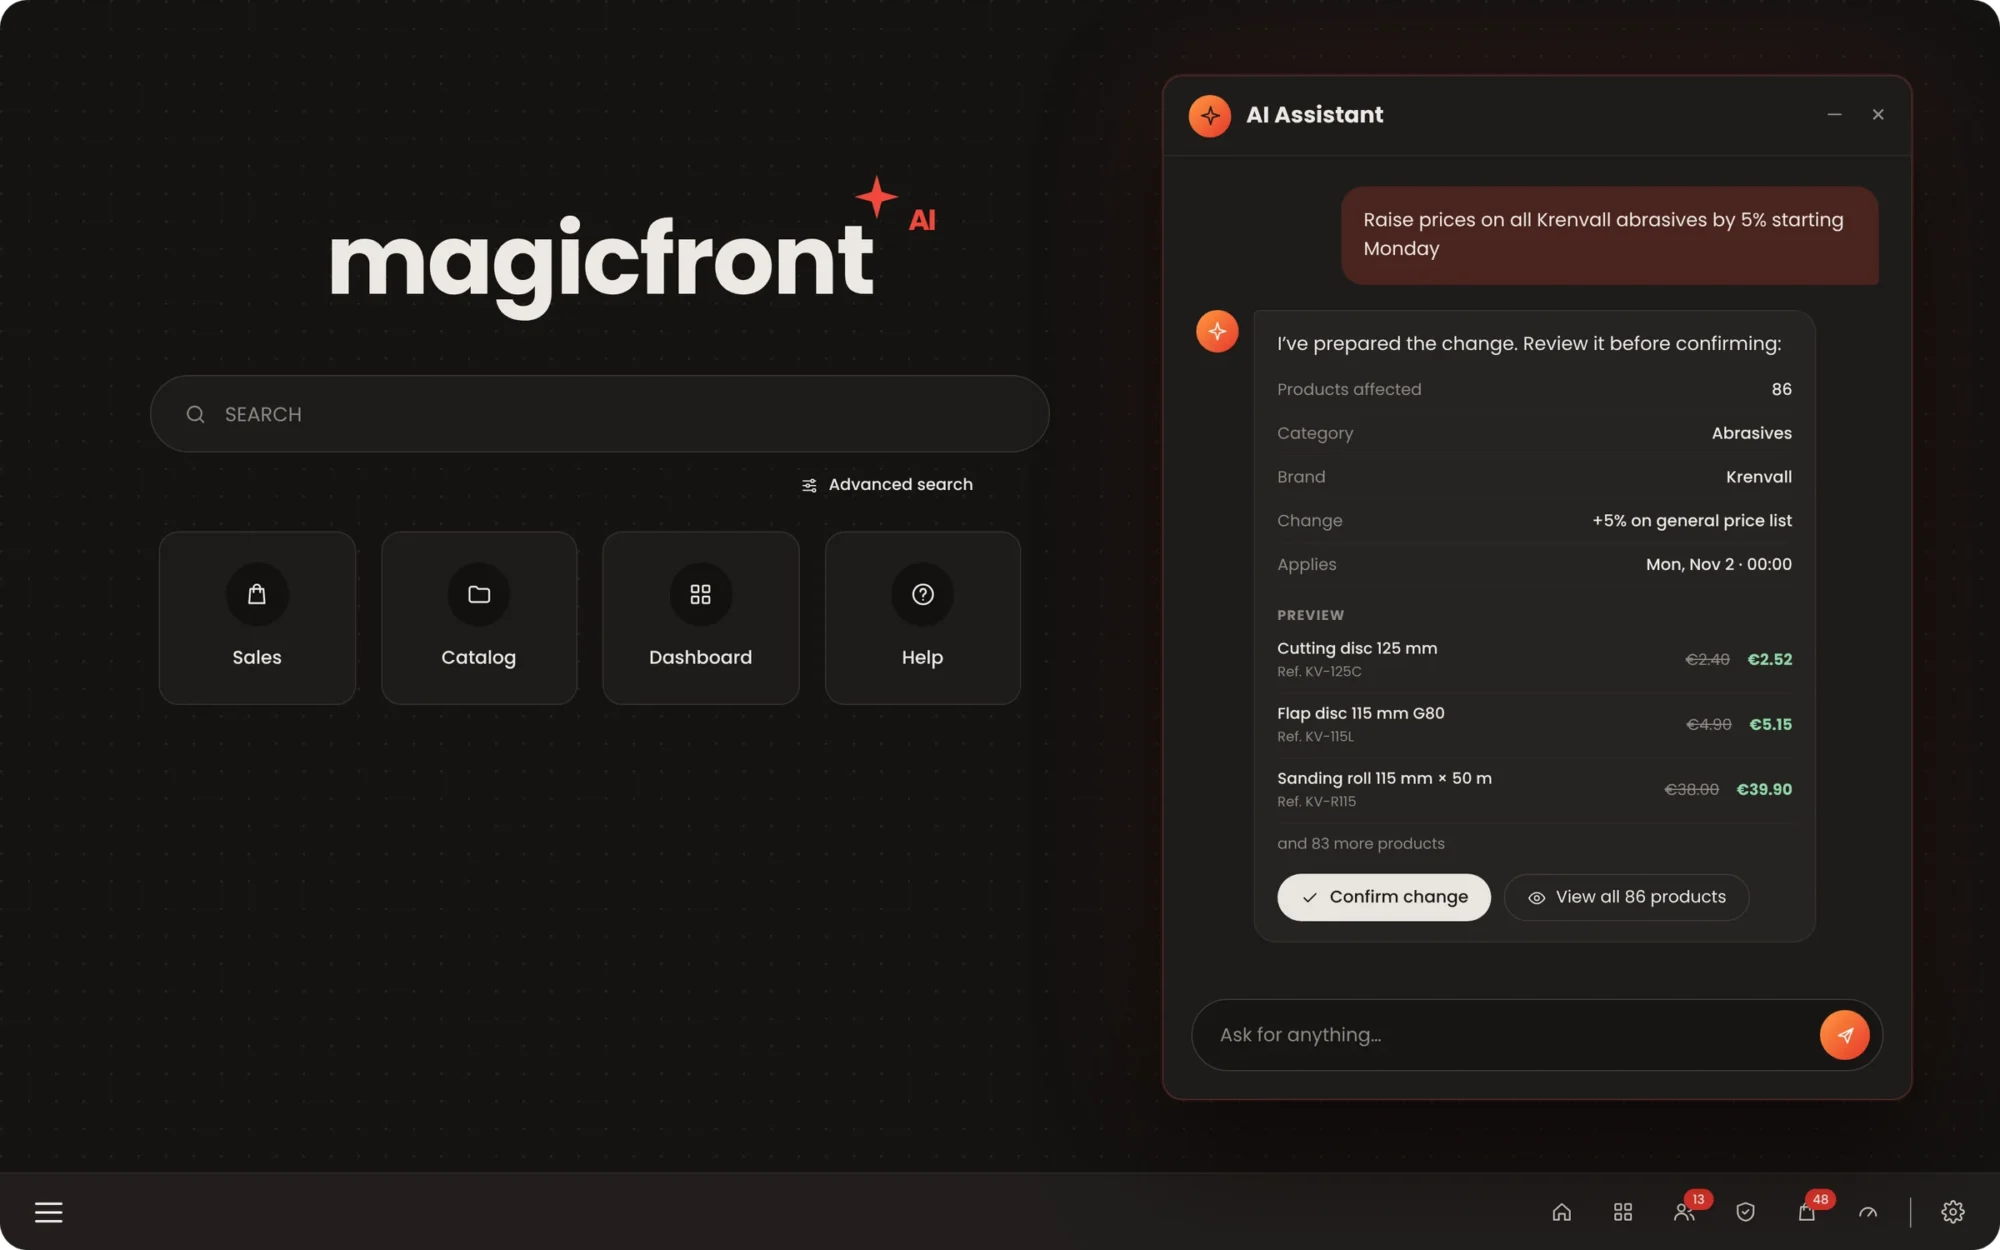Click the user message about raising prices
Screen dimensions: 2000x1250
click(1609, 235)
